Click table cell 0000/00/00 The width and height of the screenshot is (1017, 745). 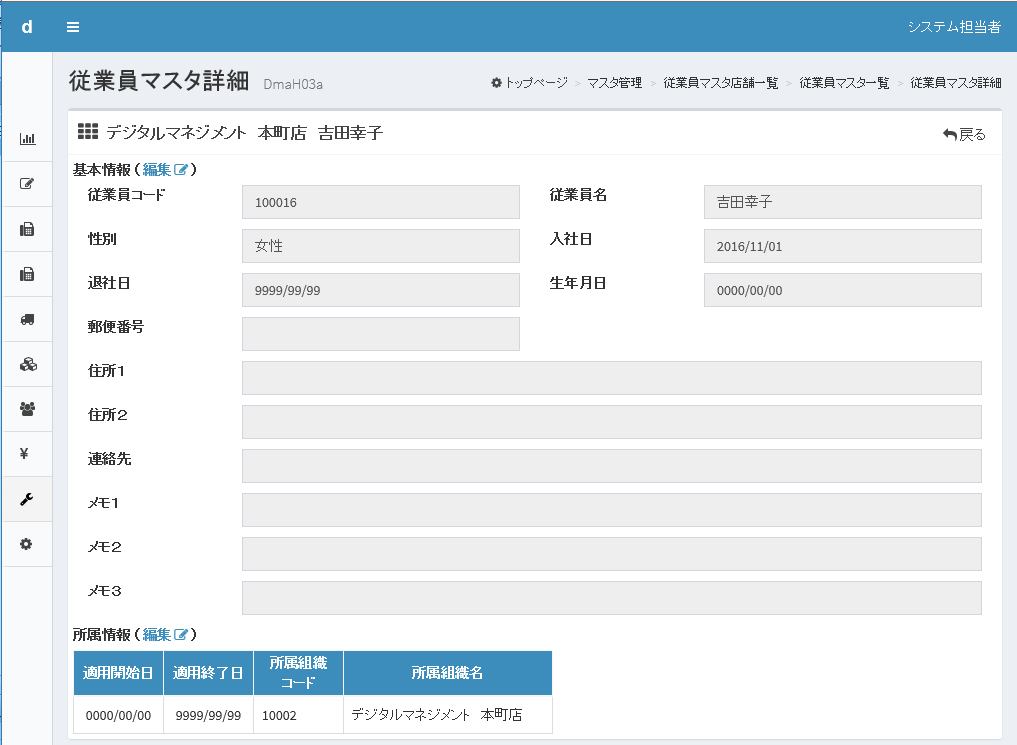pos(119,715)
